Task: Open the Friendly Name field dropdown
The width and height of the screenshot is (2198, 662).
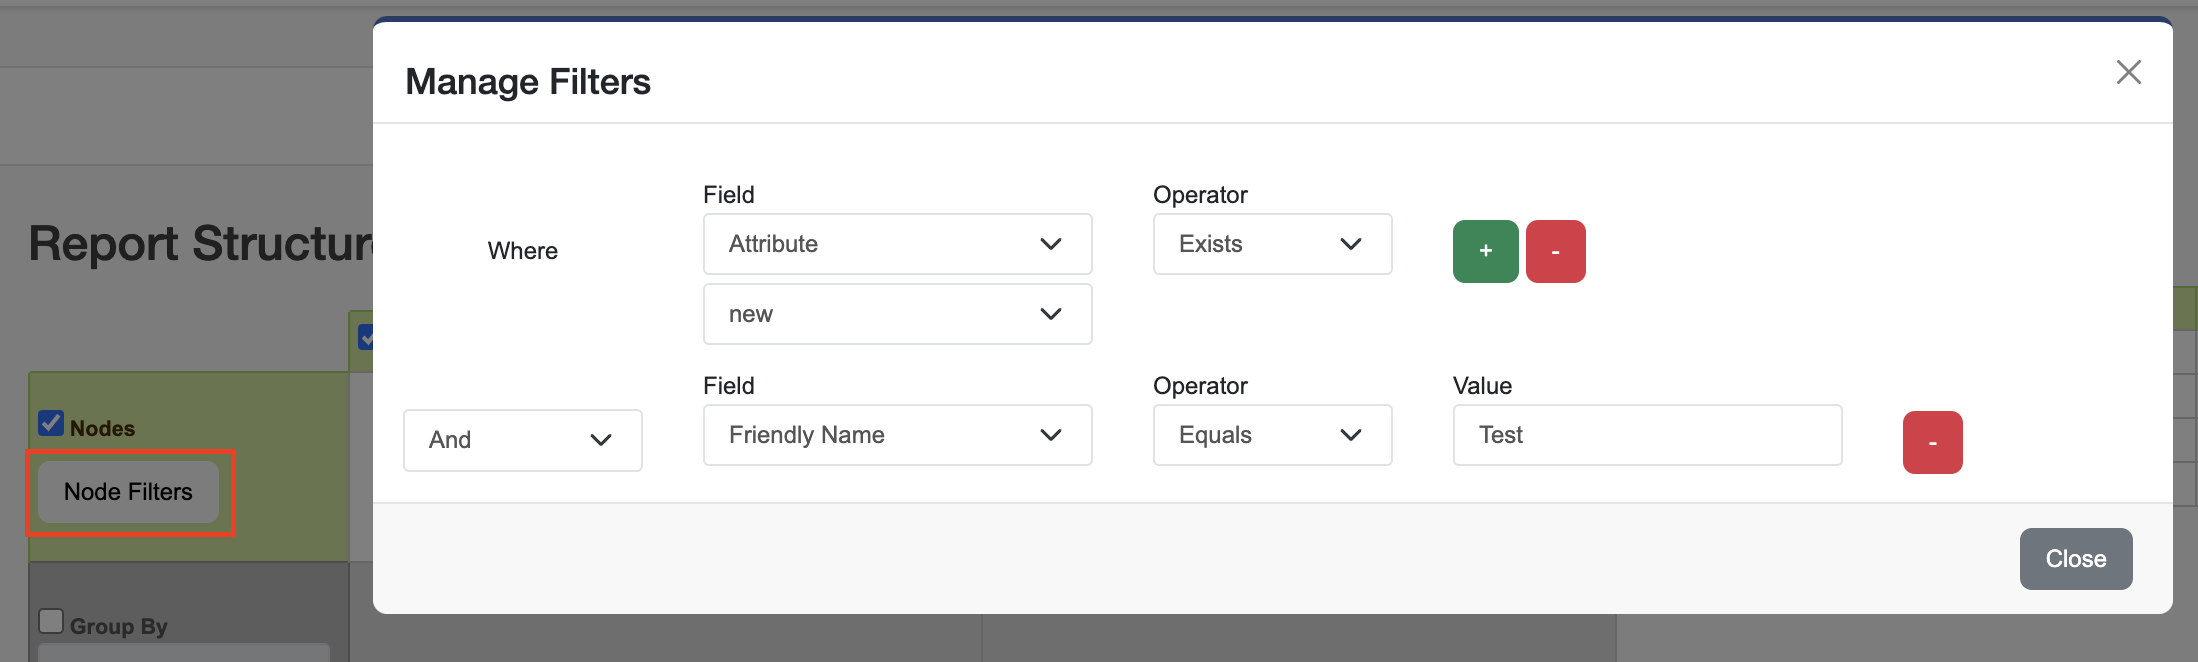Action: click(897, 435)
